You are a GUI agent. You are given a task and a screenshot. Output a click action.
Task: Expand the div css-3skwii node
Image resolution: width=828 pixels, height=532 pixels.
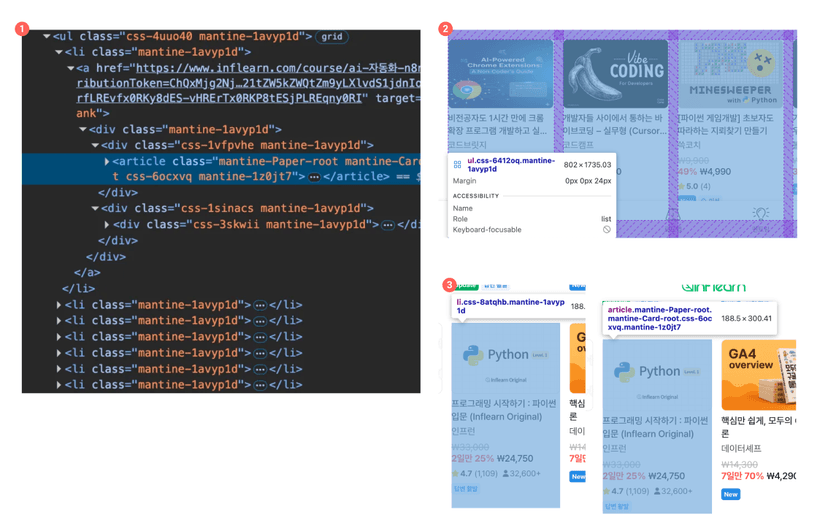point(107,225)
